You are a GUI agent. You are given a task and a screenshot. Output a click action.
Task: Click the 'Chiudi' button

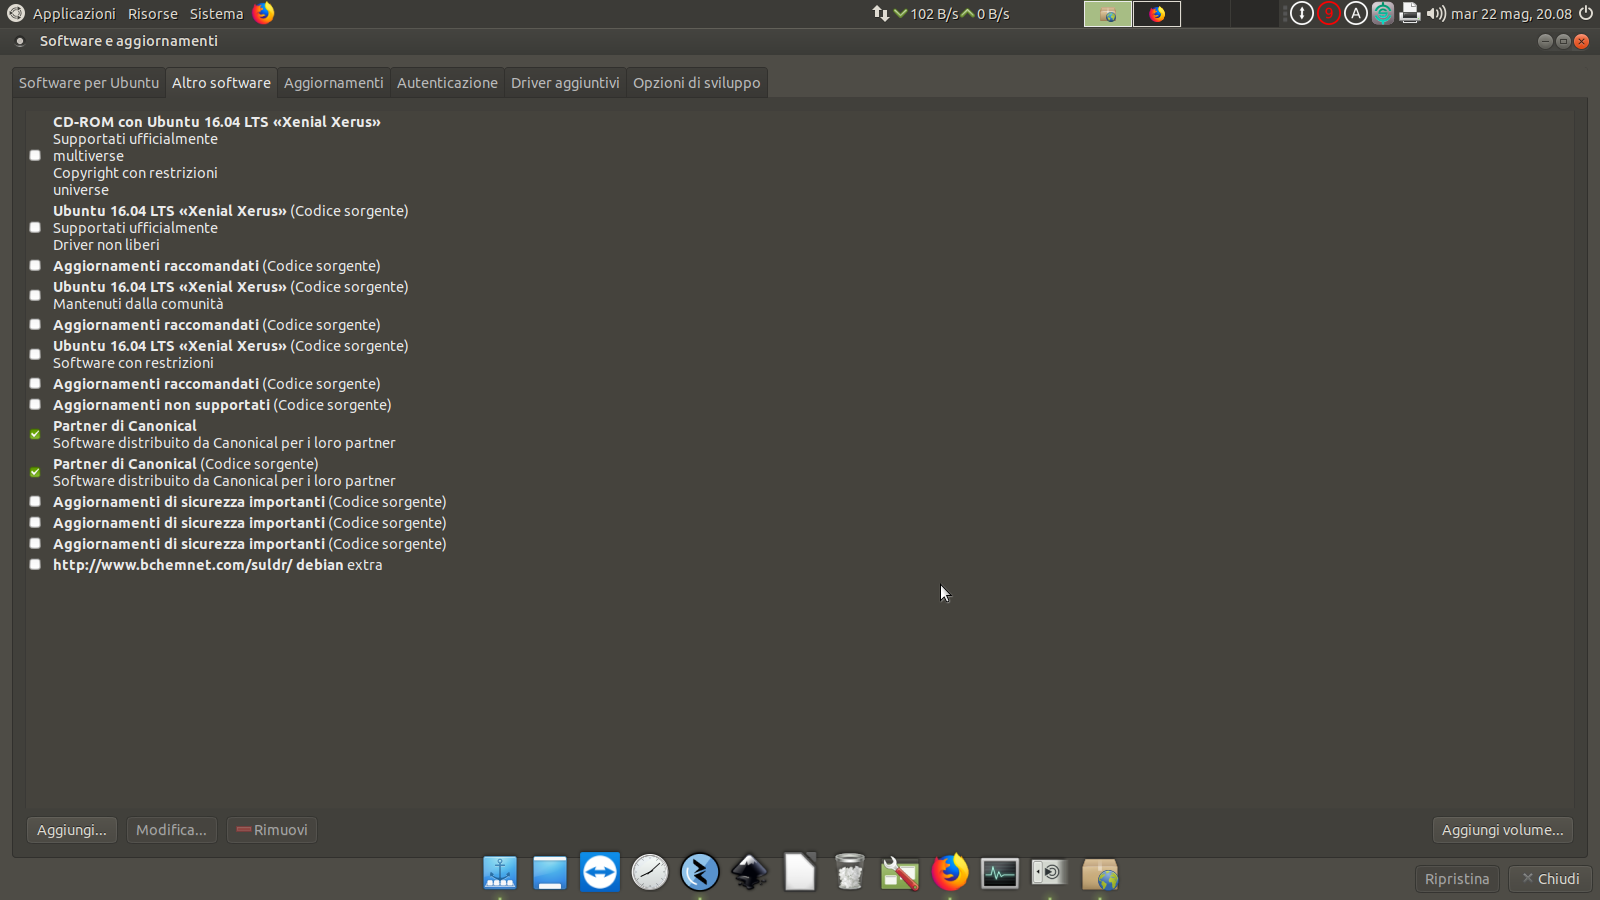1550,879
